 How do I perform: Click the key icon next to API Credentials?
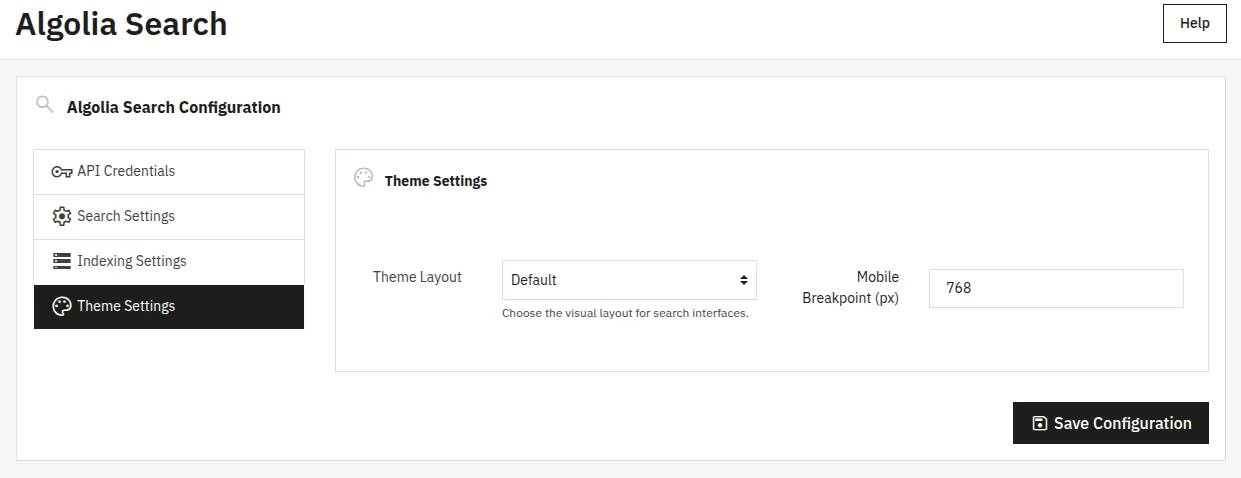tap(61, 172)
